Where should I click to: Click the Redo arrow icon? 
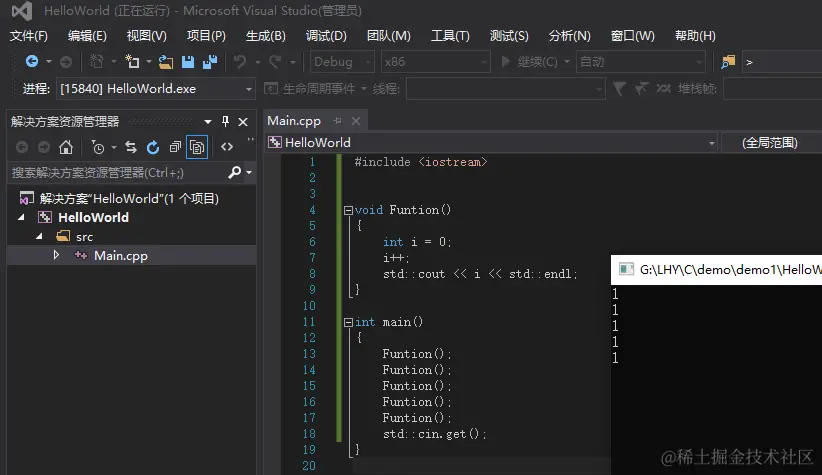pos(275,62)
